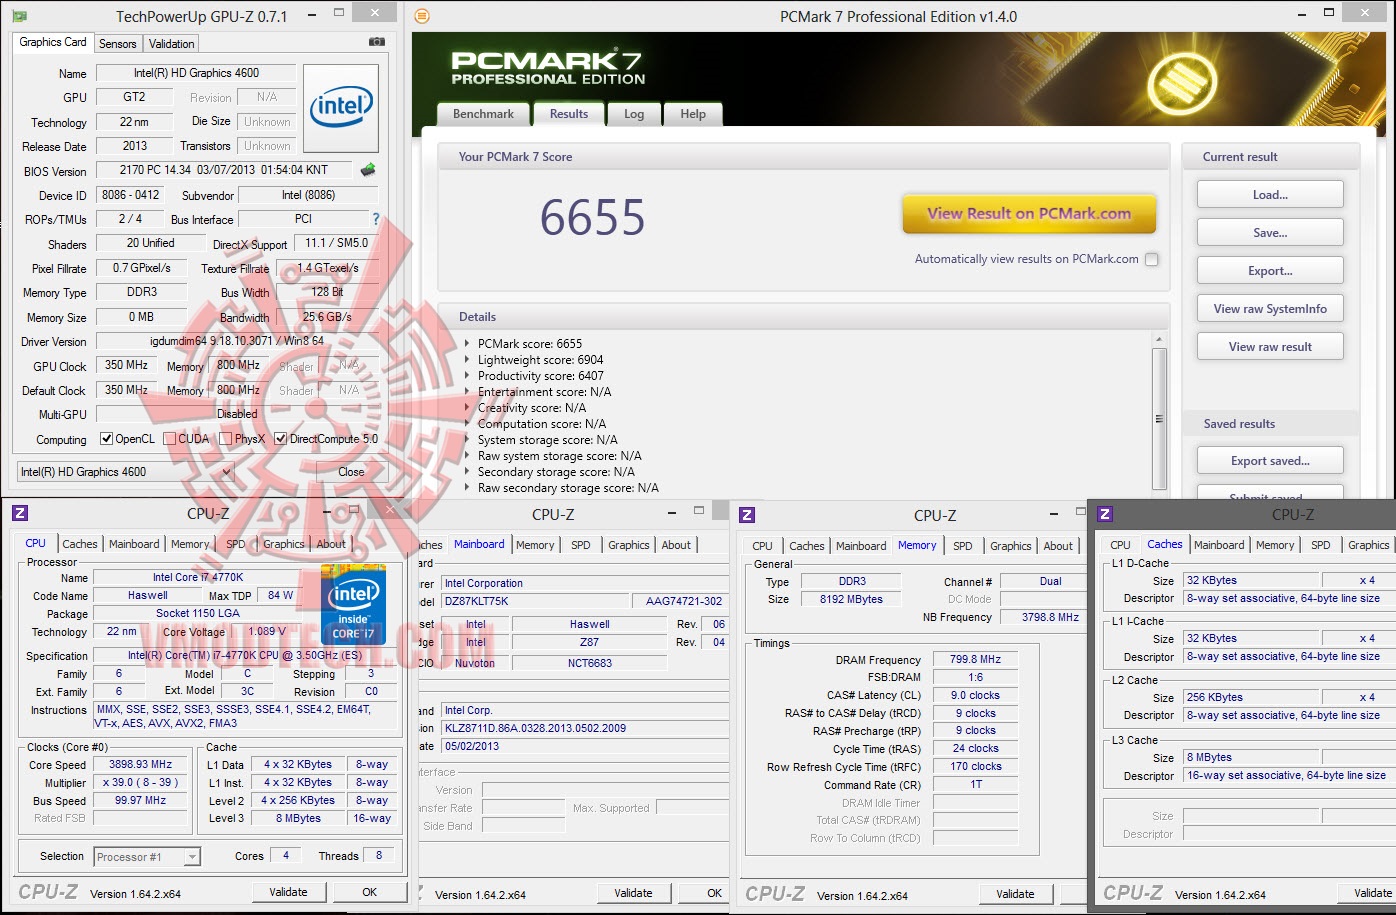Click the Intel Core i7 badge in CPU-Z
This screenshot has width=1396, height=915.
(x=353, y=603)
